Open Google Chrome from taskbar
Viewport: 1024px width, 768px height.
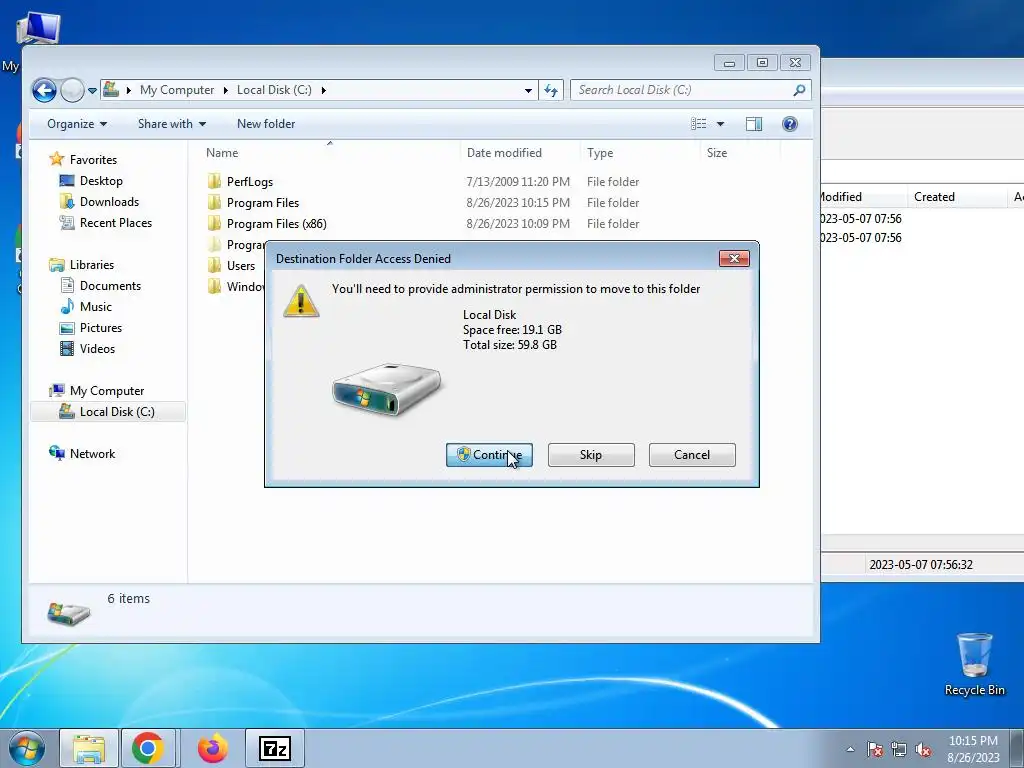click(x=148, y=749)
